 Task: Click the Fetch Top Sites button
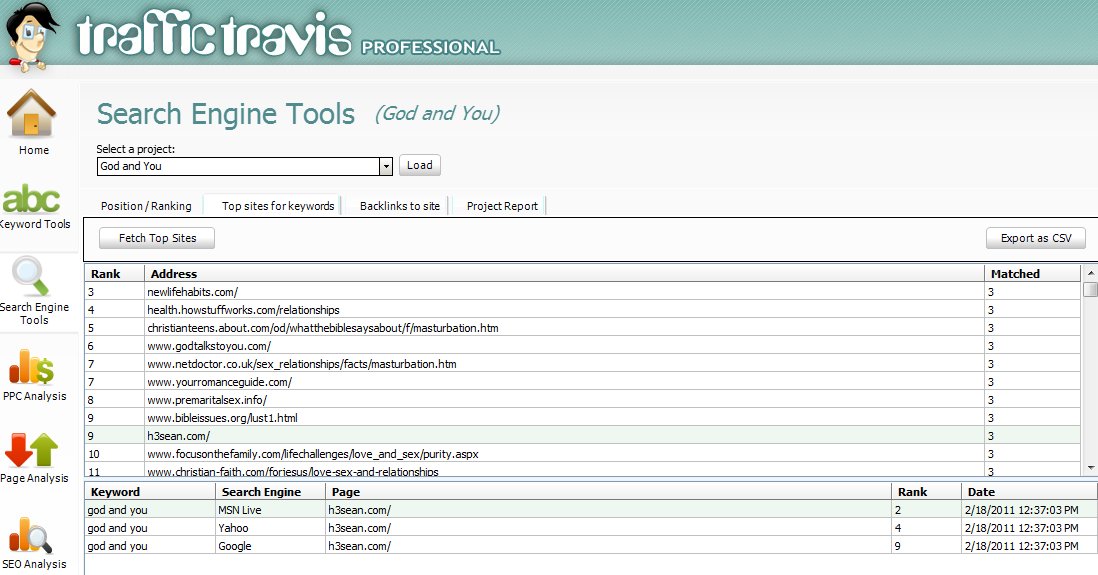(x=157, y=238)
